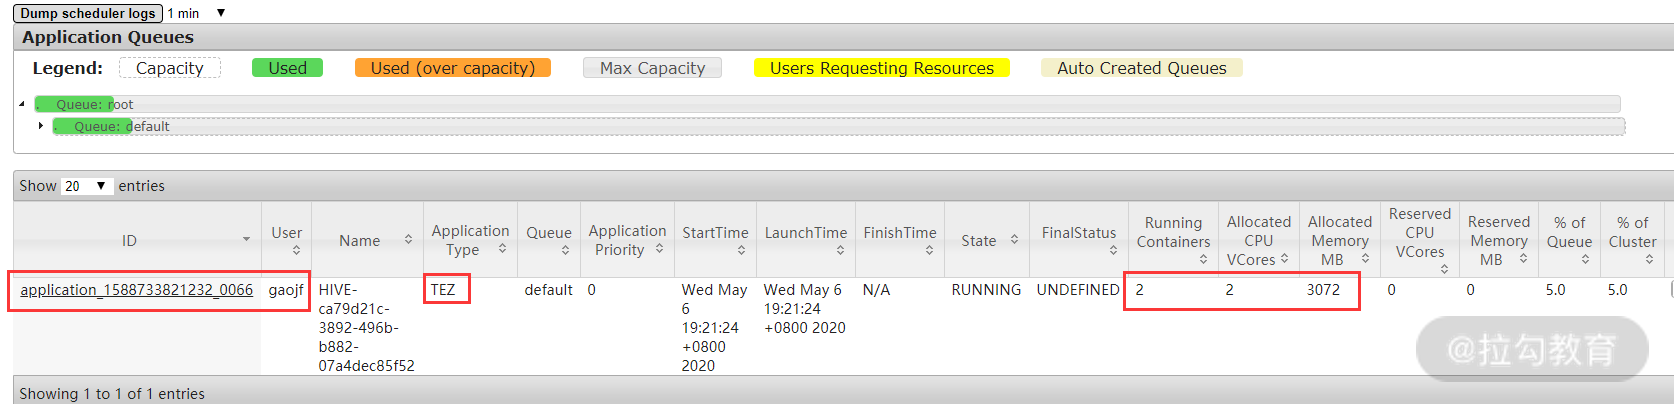Sort by State column

[988, 240]
